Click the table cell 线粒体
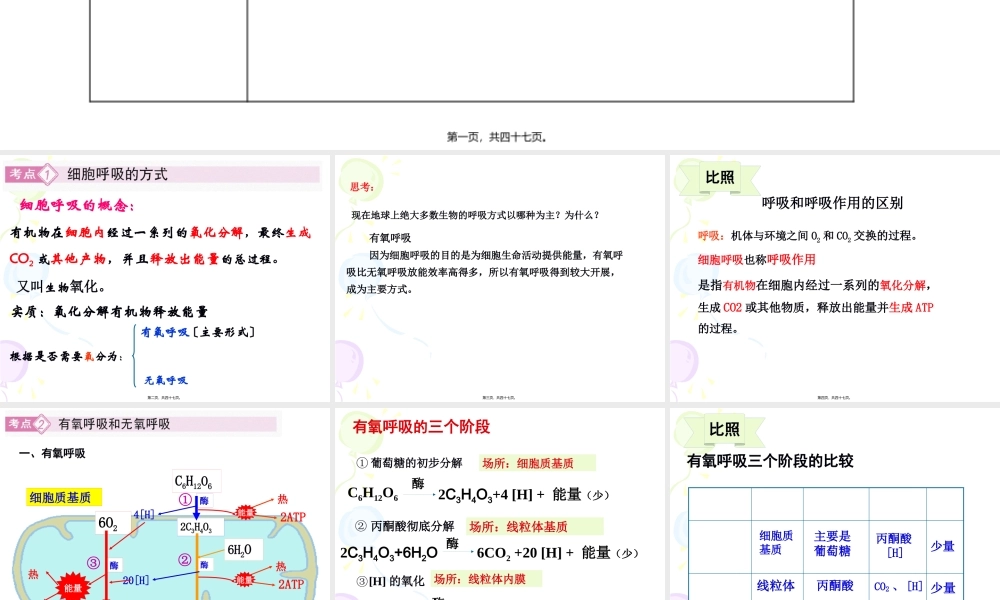 776,585
